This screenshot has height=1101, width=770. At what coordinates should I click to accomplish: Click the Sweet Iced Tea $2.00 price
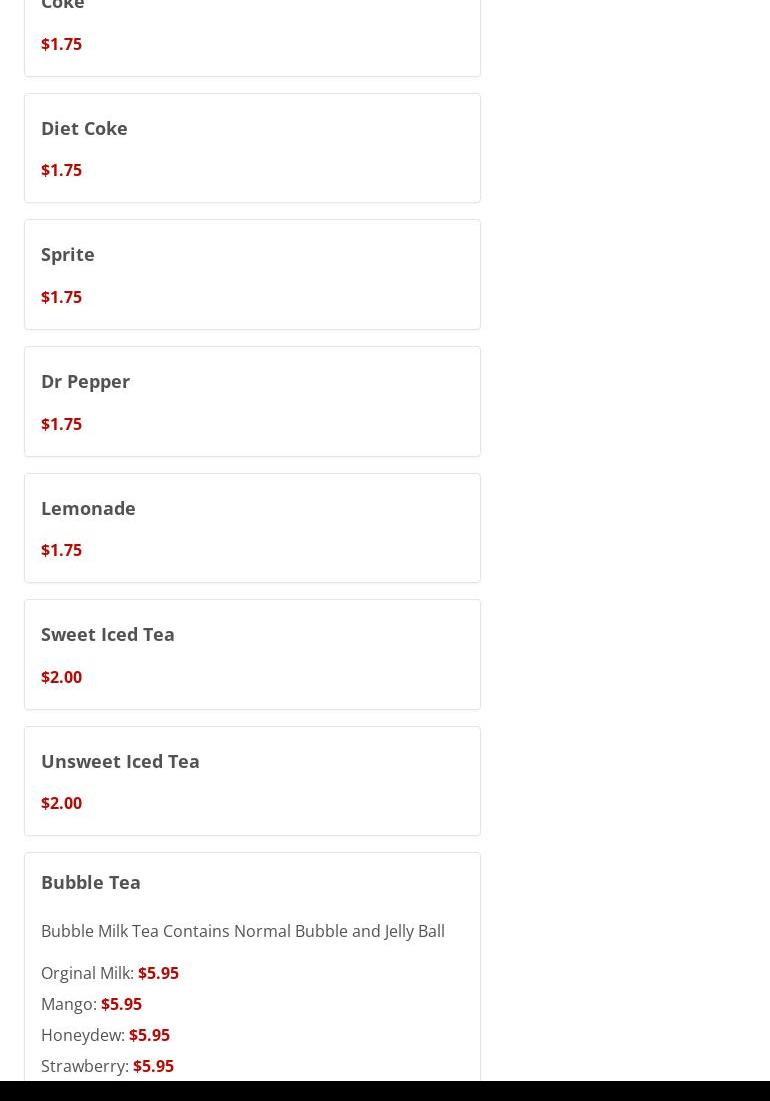[62, 677]
